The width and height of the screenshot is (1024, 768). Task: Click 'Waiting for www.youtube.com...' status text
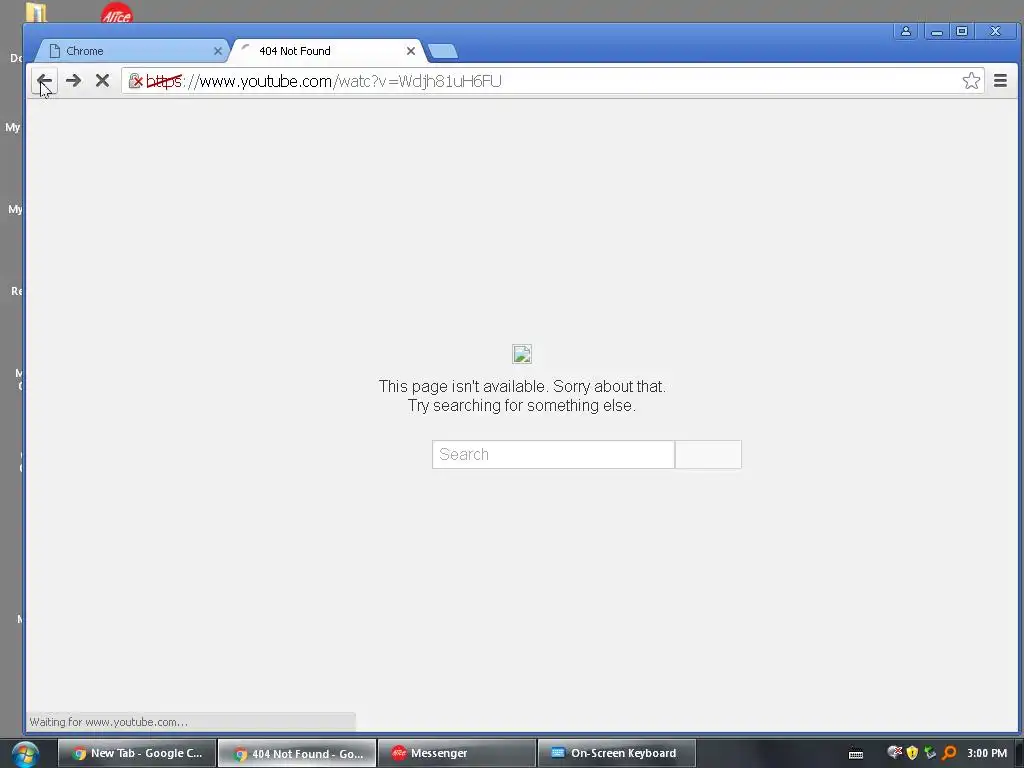pyautogui.click(x=108, y=722)
